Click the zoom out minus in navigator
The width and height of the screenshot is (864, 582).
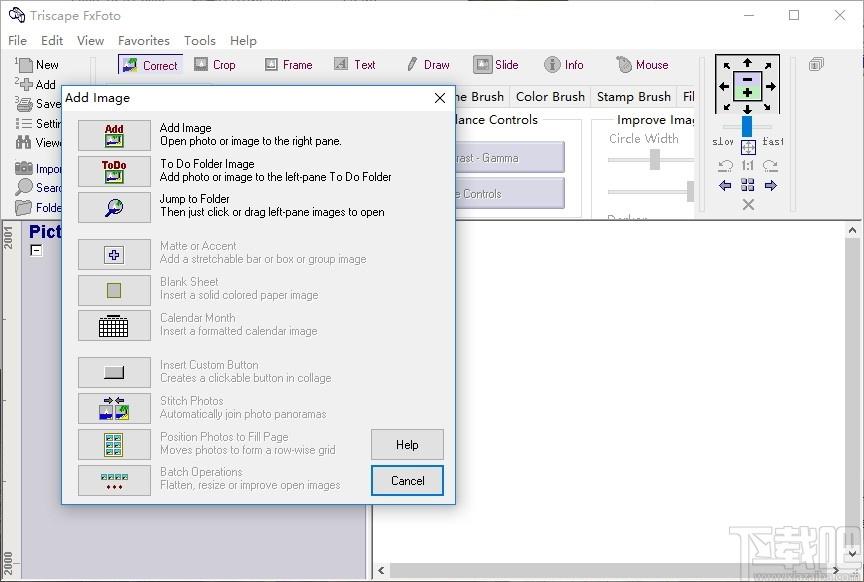(747, 79)
